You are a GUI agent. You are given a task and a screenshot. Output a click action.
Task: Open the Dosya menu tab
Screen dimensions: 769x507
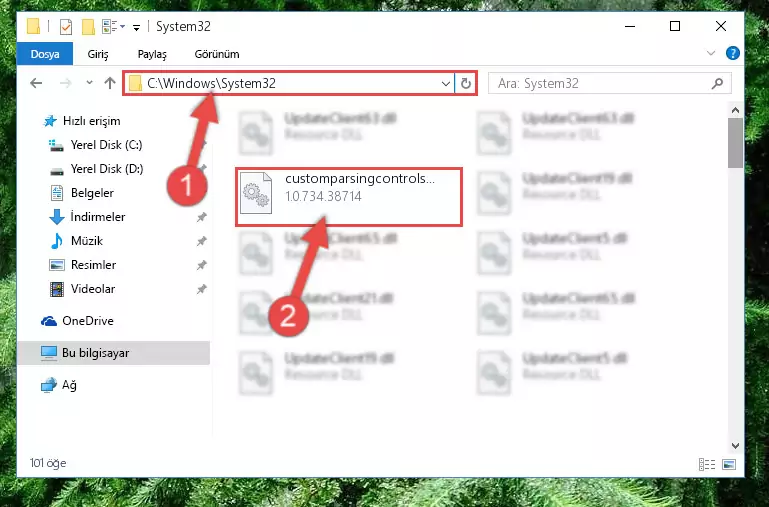click(x=45, y=54)
